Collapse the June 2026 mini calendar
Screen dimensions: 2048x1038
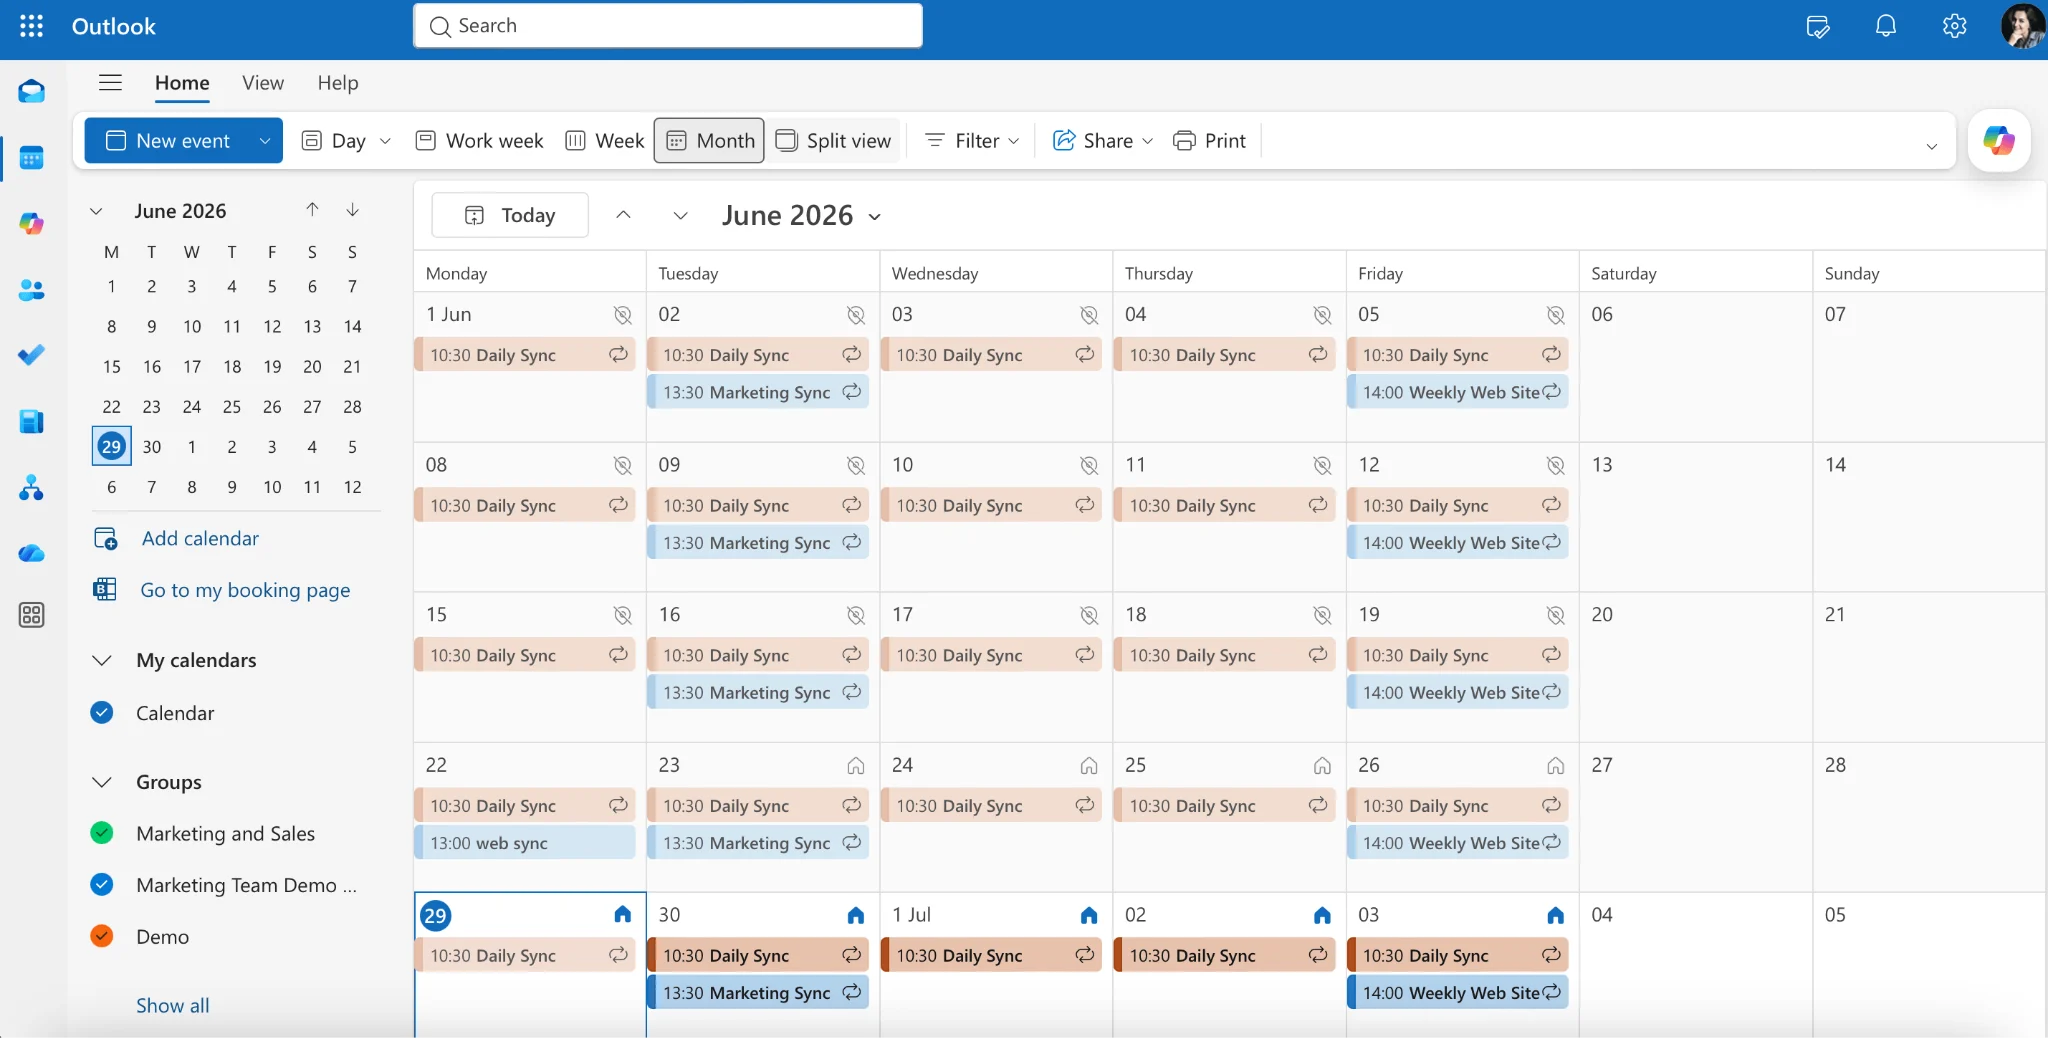coord(96,211)
